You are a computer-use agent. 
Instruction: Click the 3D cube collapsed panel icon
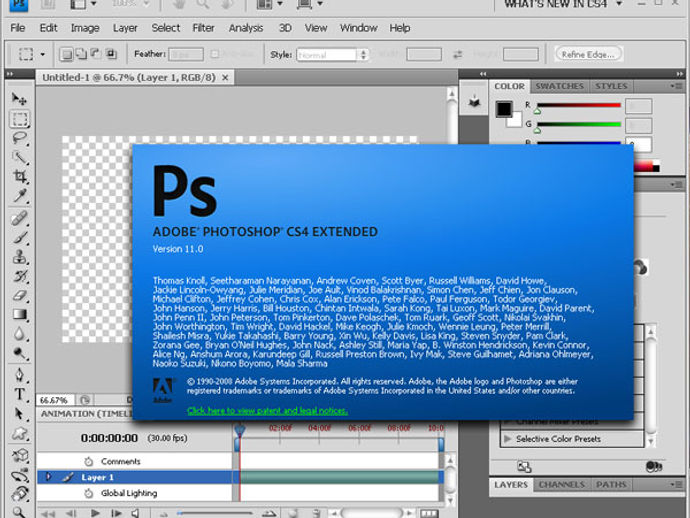[x=474, y=102]
